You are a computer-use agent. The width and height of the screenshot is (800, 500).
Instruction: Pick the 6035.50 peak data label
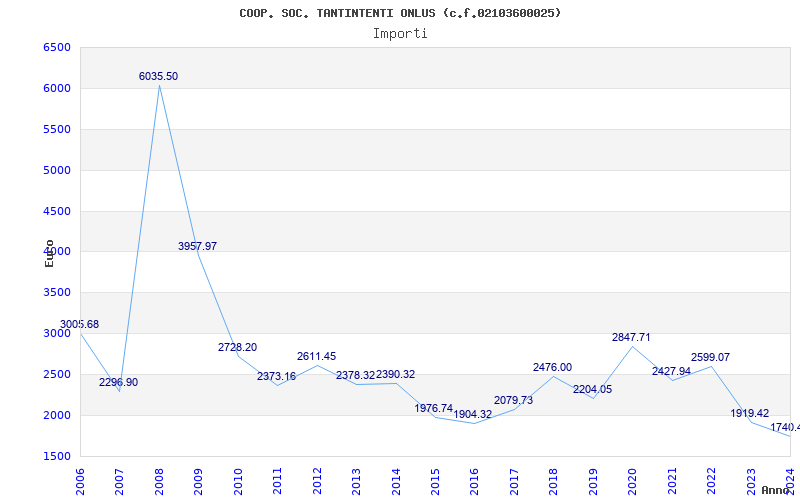point(159,77)
